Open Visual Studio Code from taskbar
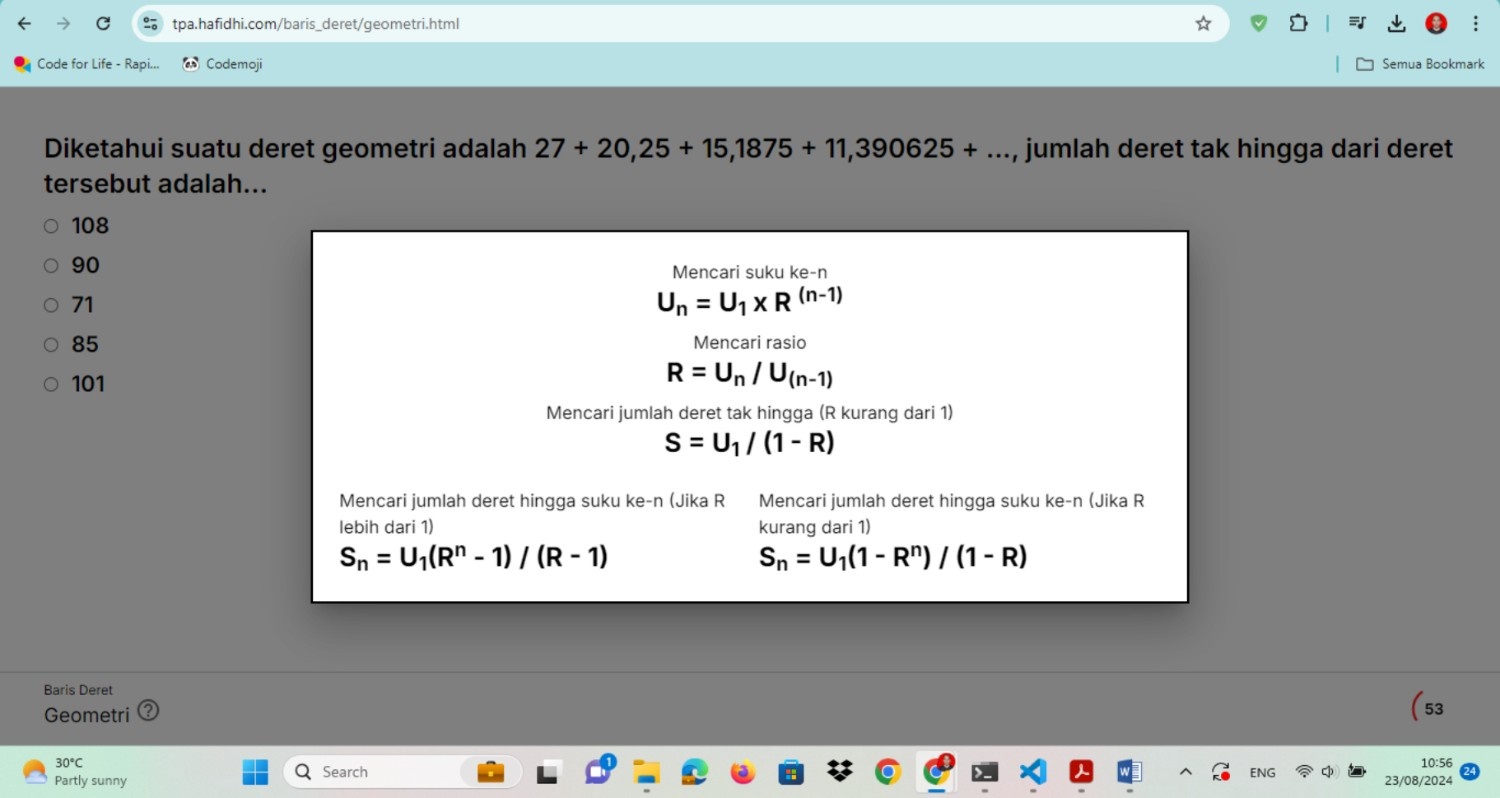 (x=1033, y=772)
